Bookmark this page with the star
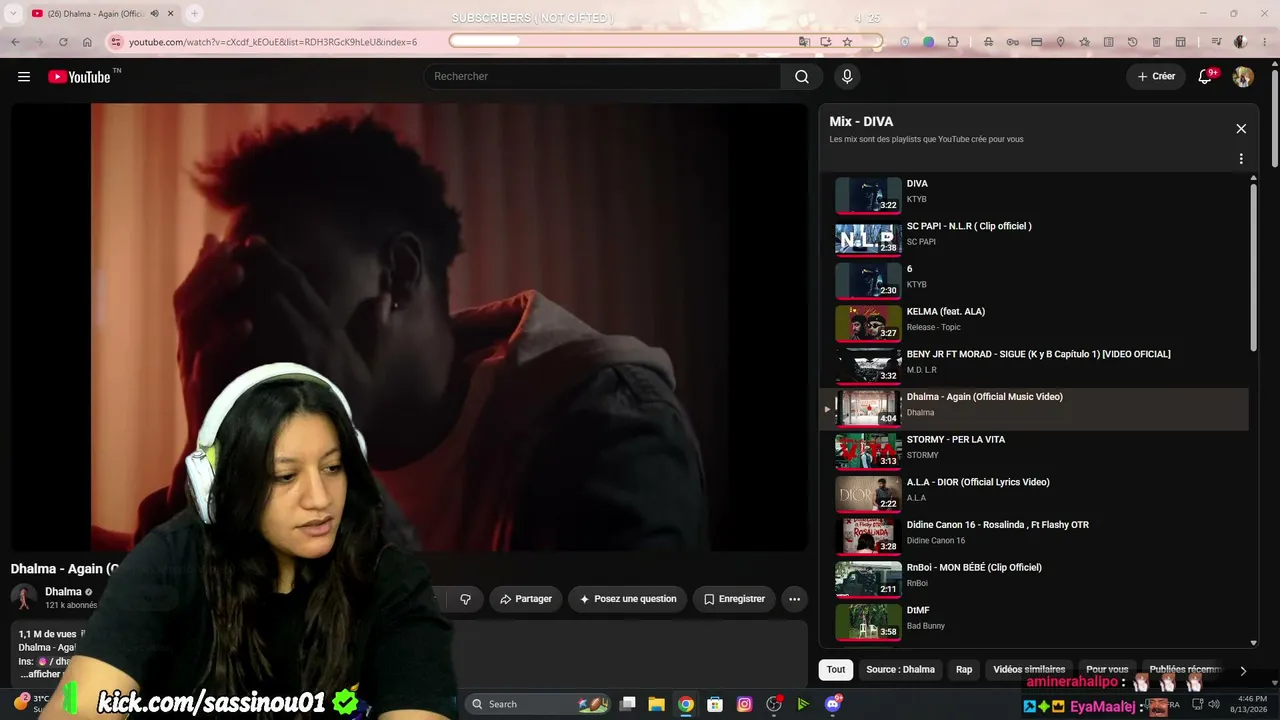 [847, 42]
